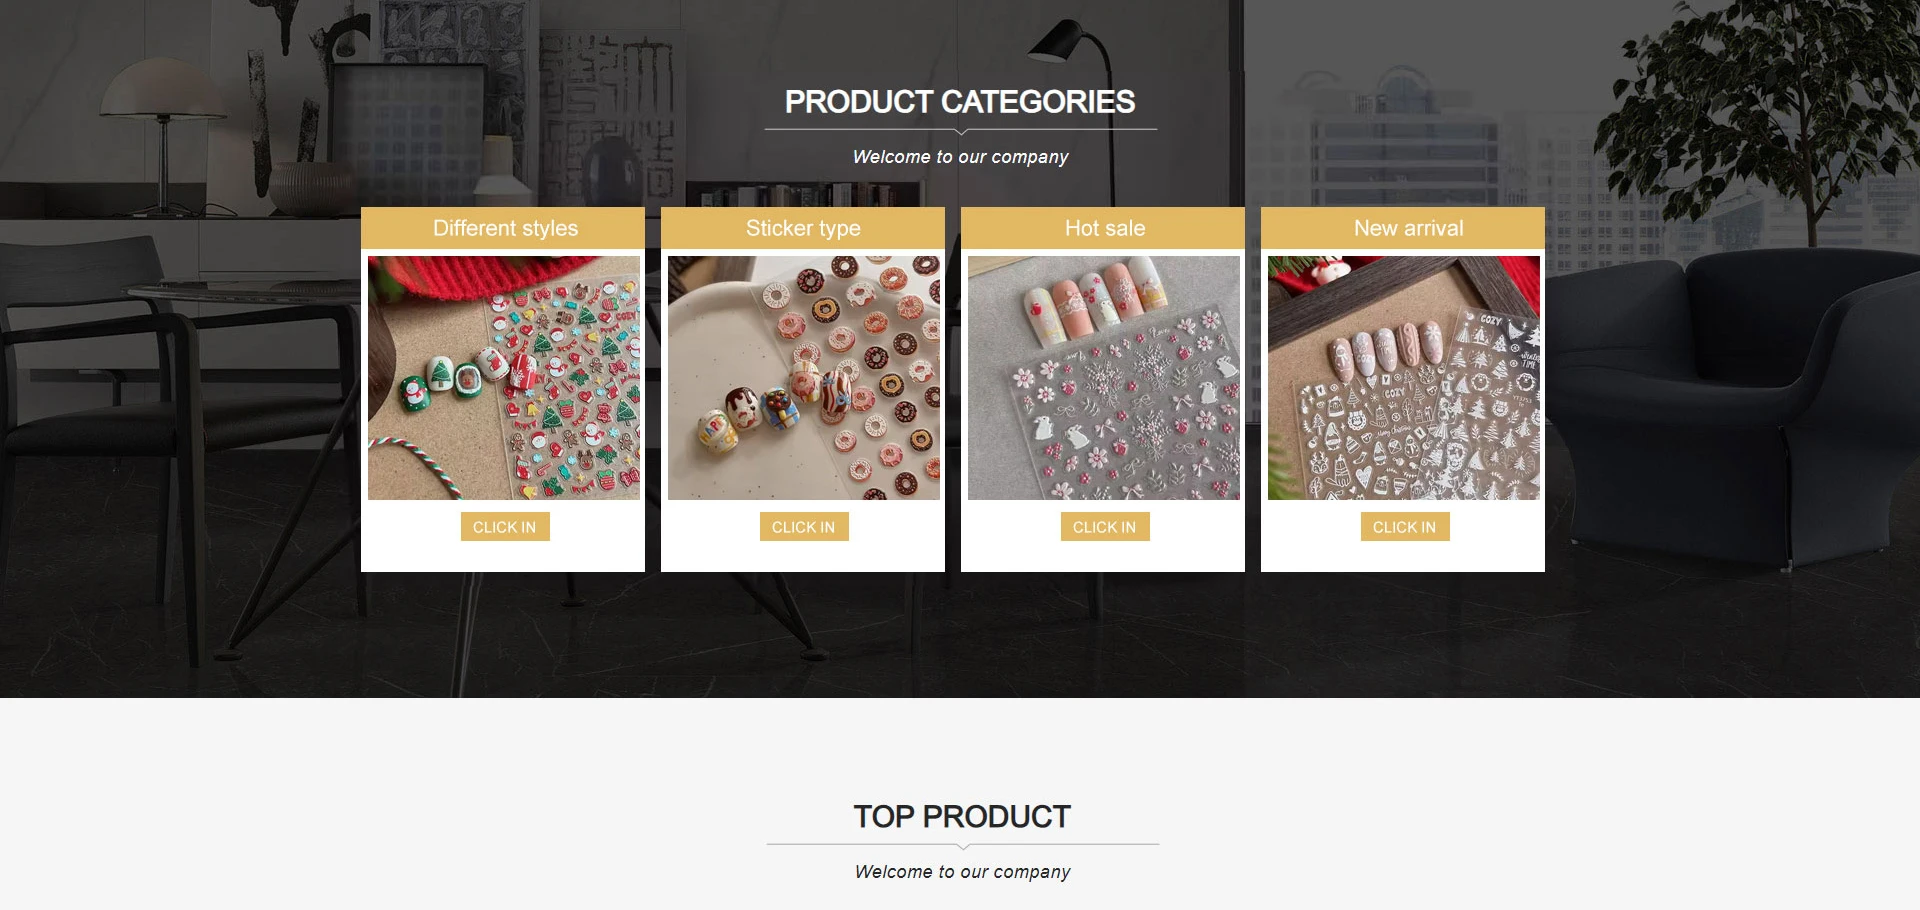Click the small chevron under PRODUCT CATEGORIES
The height and width of the screenshot is (910, 1920).
click(x=961, y=131)
